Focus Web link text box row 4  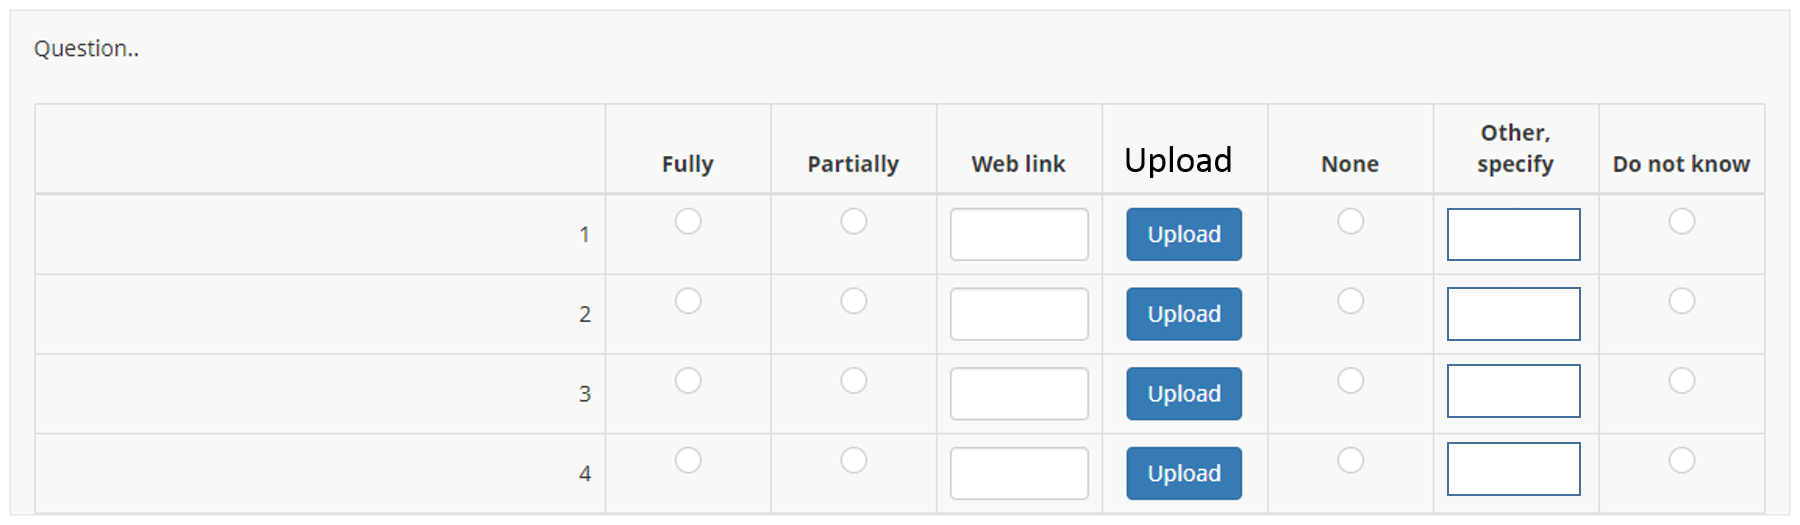(1018, 473)
